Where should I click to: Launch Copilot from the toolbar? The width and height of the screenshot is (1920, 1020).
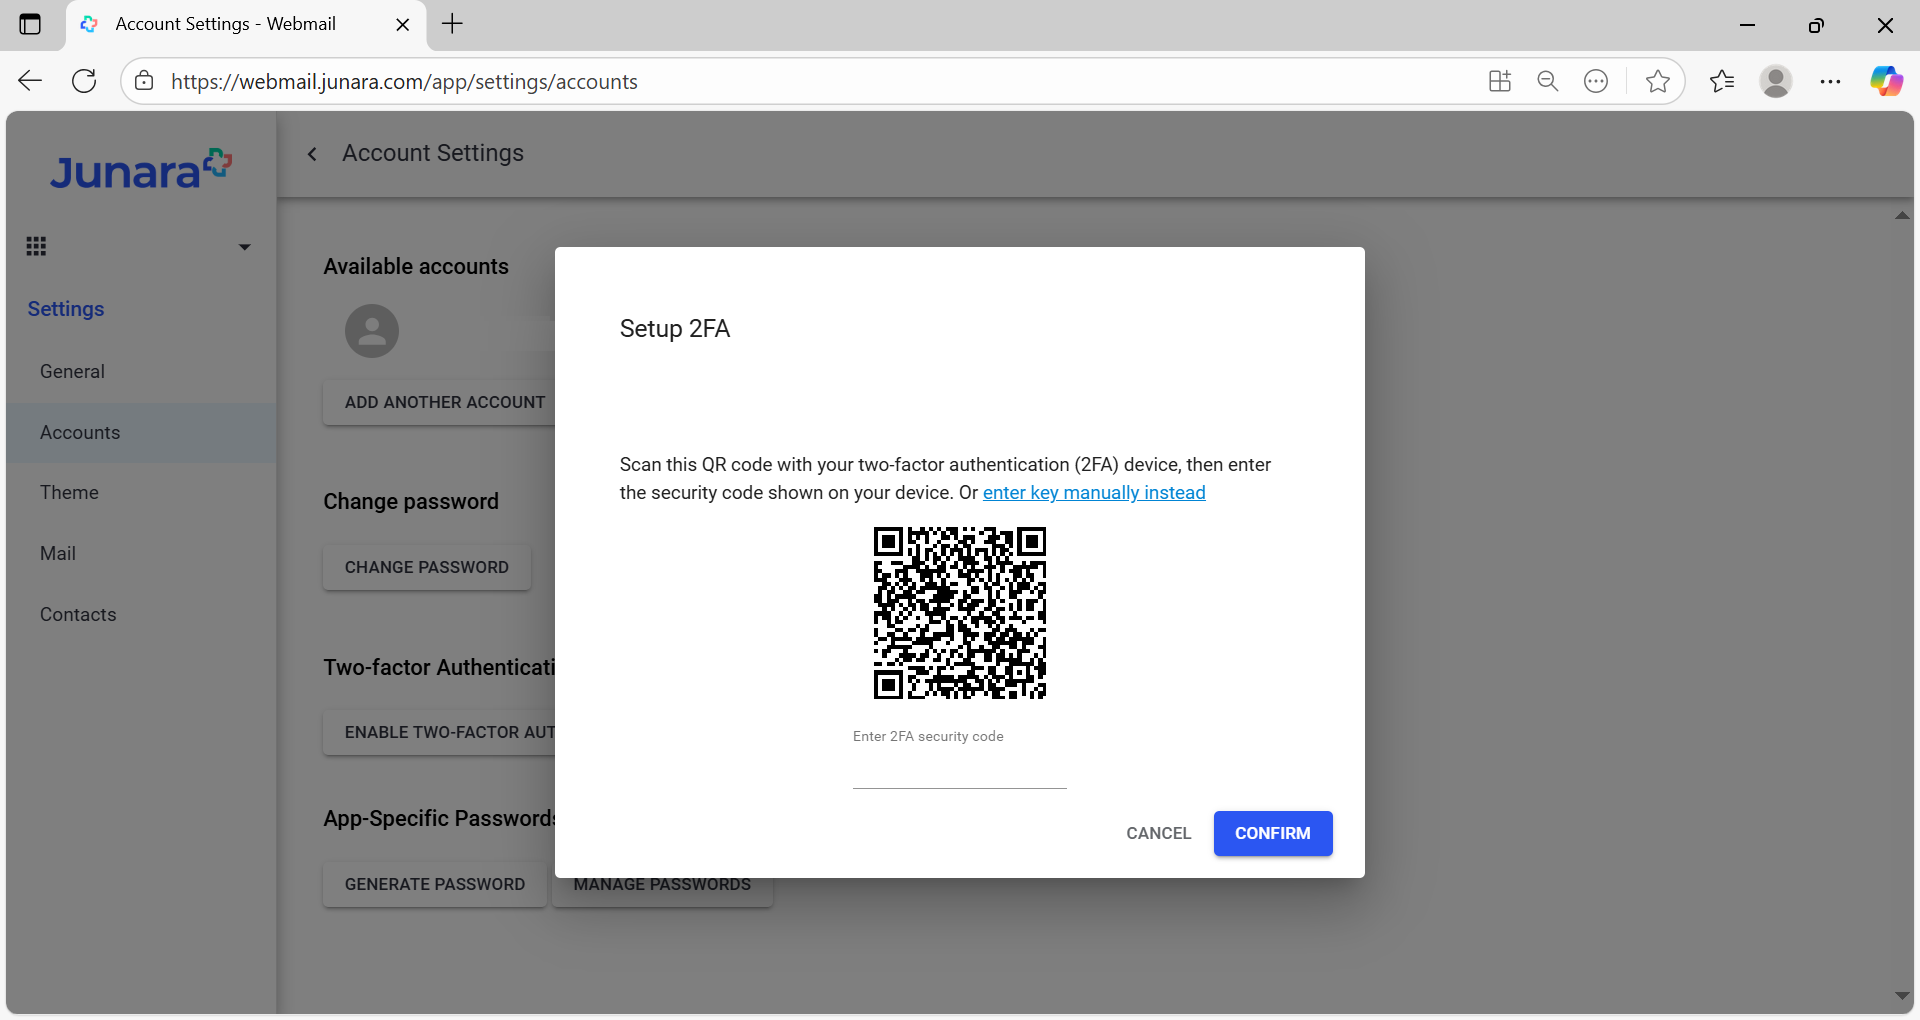coord(1886,81)
